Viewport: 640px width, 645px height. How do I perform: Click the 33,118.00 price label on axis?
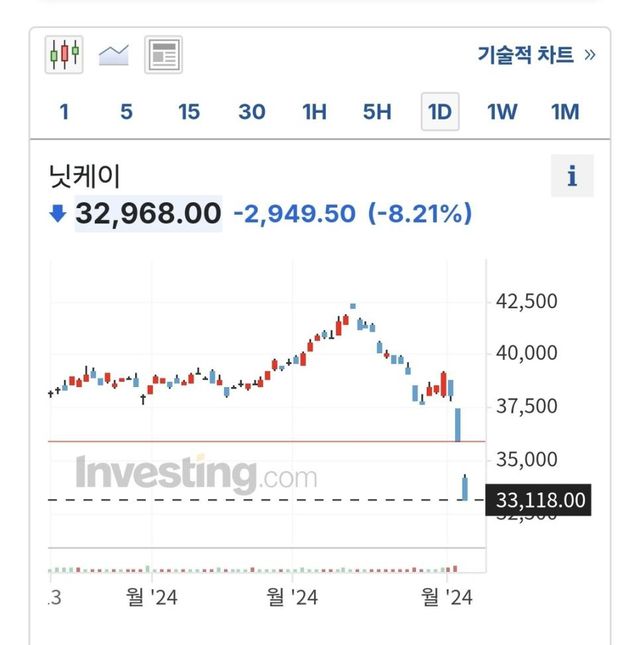(539, 499)
